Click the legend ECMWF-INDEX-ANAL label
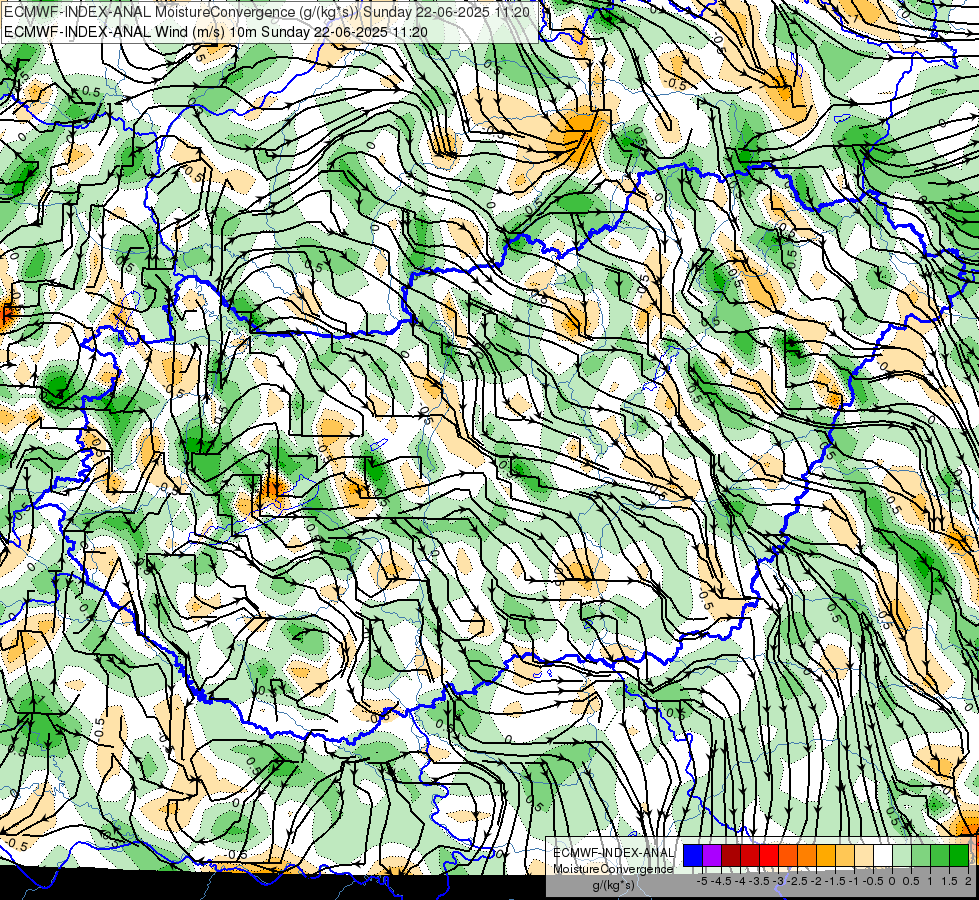This screenshot has height=900, width=979. 614,853
